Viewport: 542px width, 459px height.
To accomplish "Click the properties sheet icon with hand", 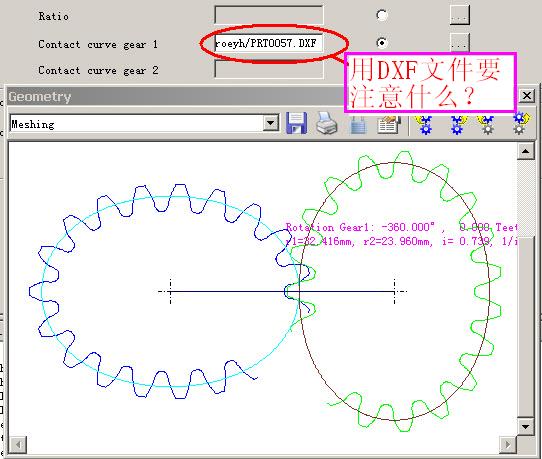I will 389,124.
